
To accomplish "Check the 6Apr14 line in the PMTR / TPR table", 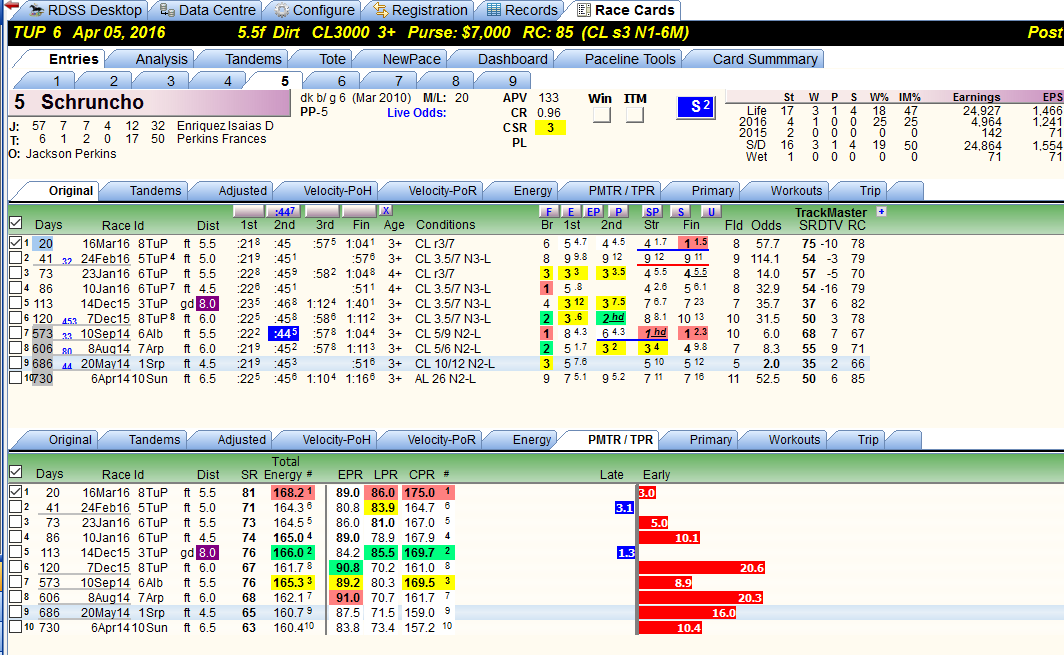I will 16,626.
